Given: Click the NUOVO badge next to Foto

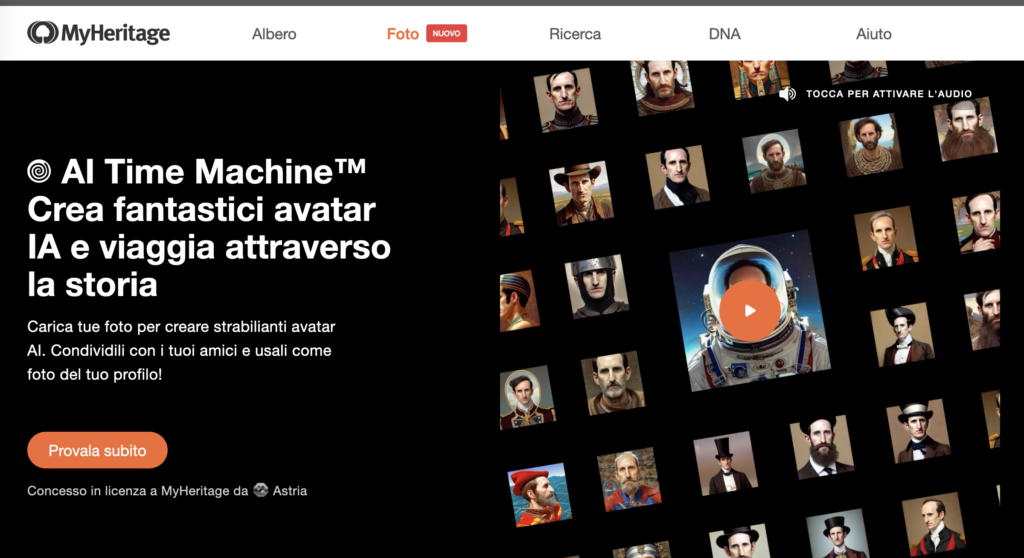Looking at the screenshot, I should pyautogui.click(x=447, y=33).
